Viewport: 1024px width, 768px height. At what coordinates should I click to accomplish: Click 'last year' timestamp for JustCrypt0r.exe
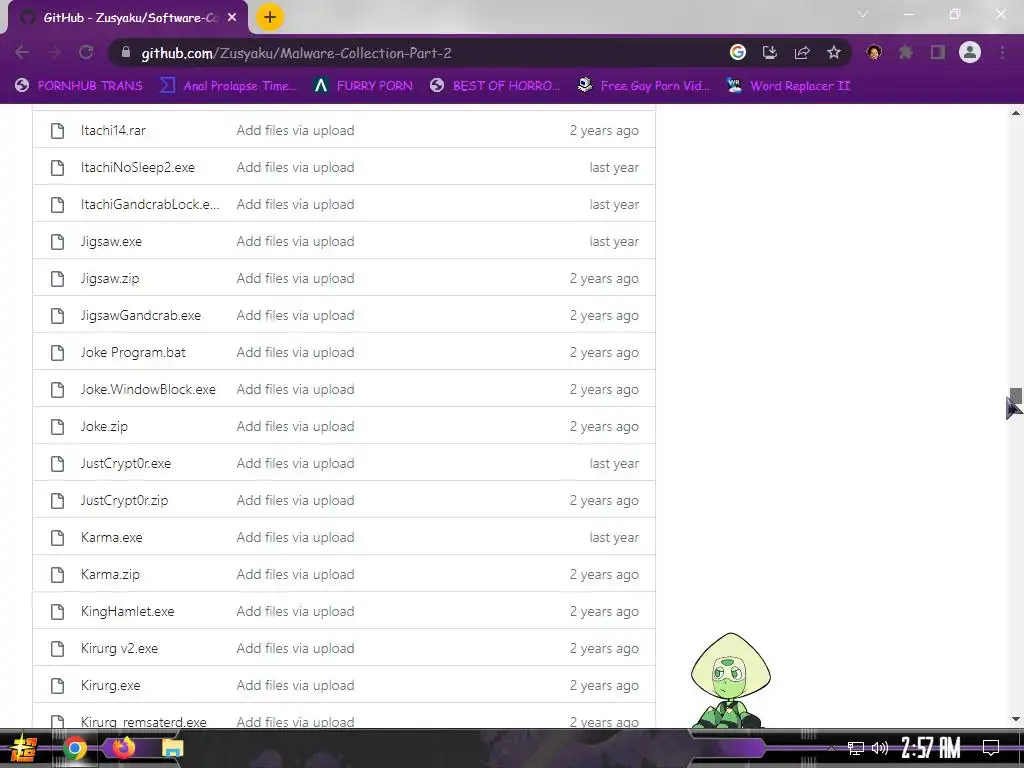[x=614, y=464]
